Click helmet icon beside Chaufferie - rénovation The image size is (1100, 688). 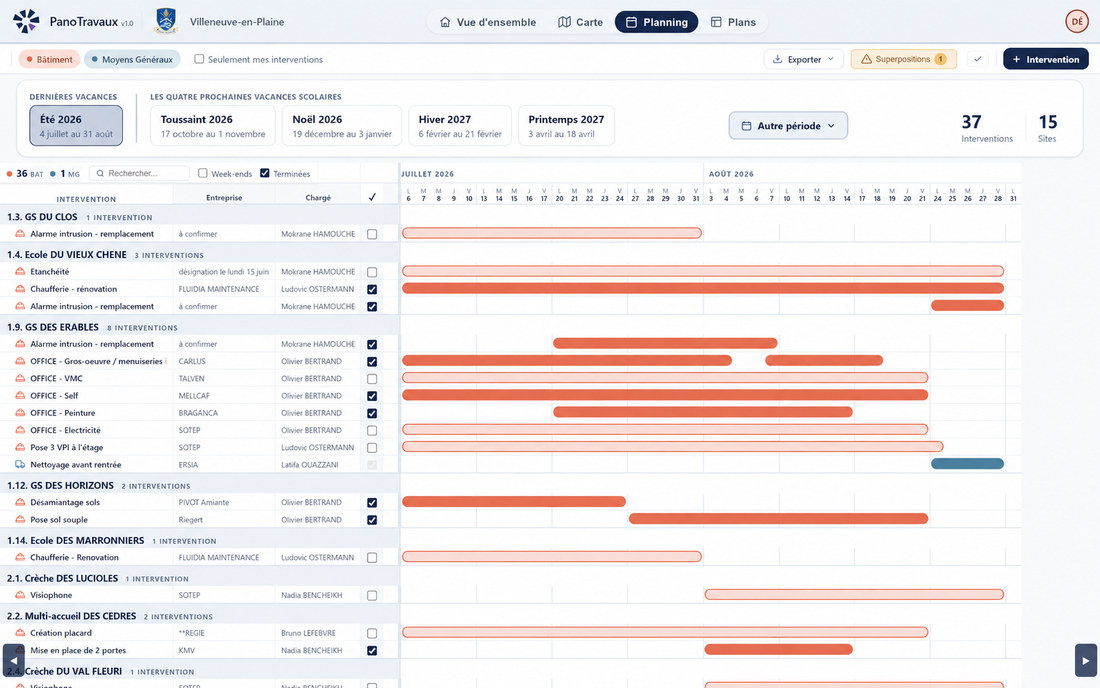click(x=20, y=289)
